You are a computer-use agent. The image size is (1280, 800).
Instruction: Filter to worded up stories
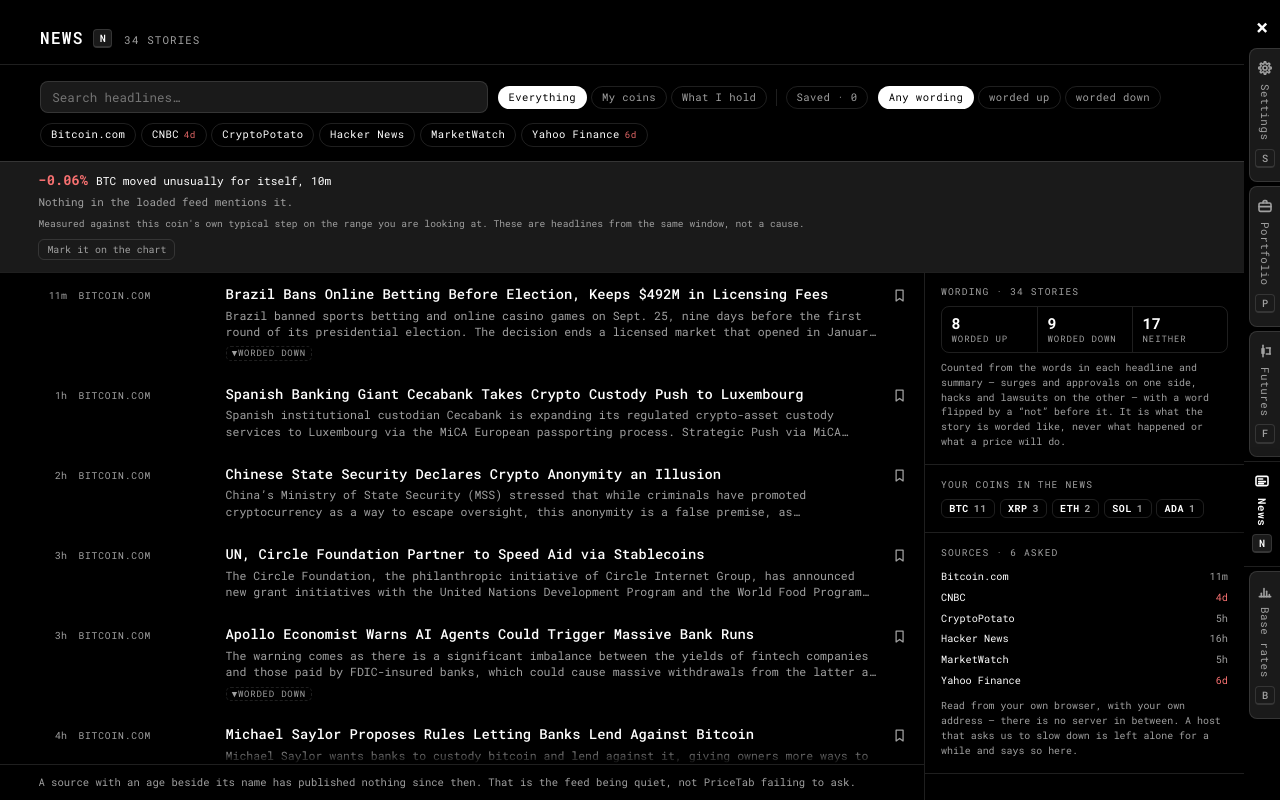[1019, 97]
